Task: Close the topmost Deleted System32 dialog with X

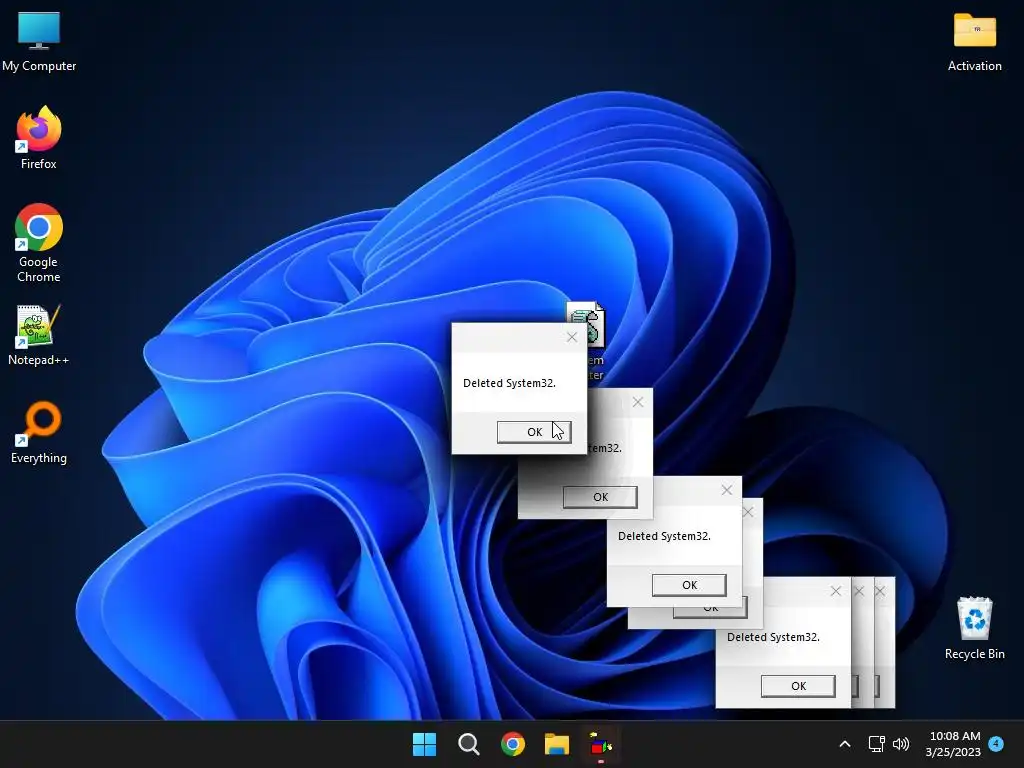Action: (x=572, y=337)
